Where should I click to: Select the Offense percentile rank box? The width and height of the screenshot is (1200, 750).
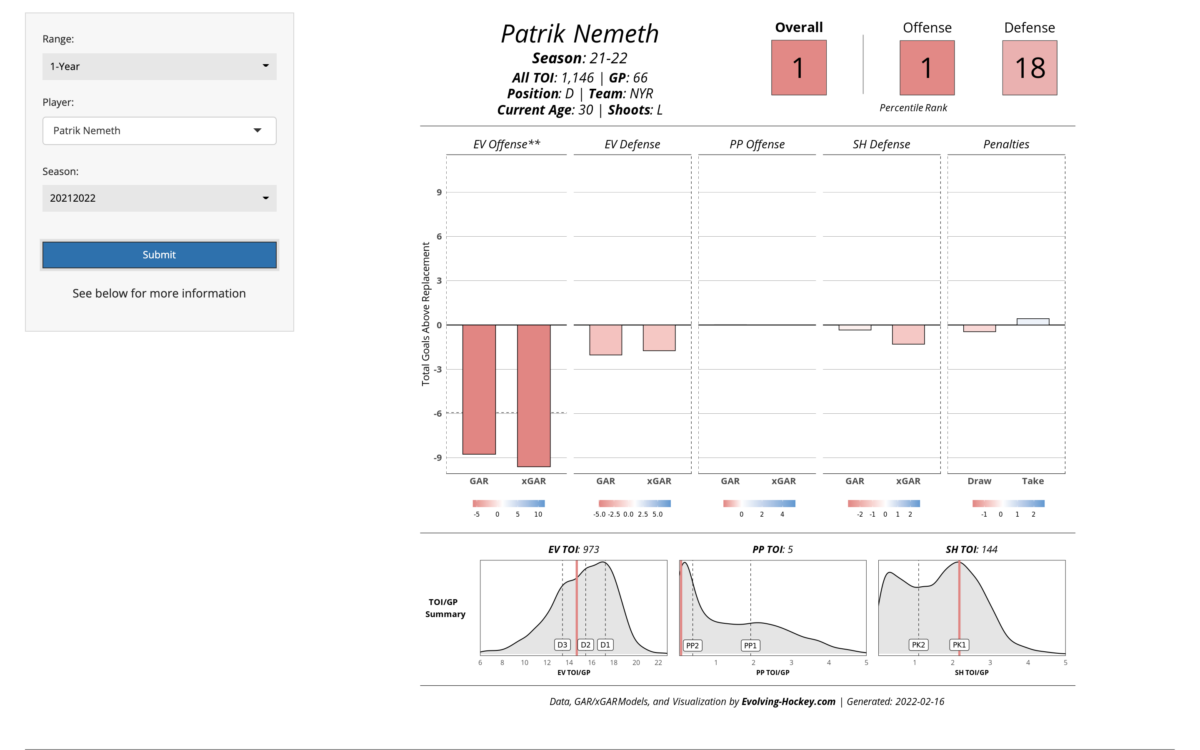[926, 68]
